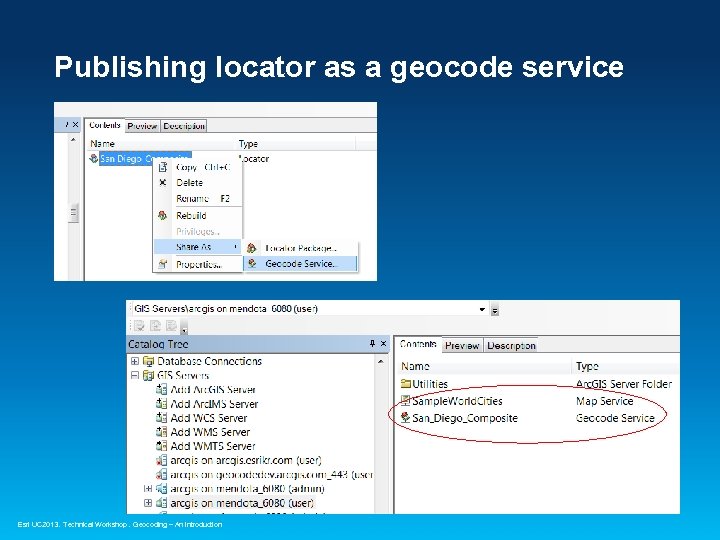The width and height of the screenshot is (720, 540).
Task: Switch to Contents tab in upper window
Action: click(x=105, y=125)
